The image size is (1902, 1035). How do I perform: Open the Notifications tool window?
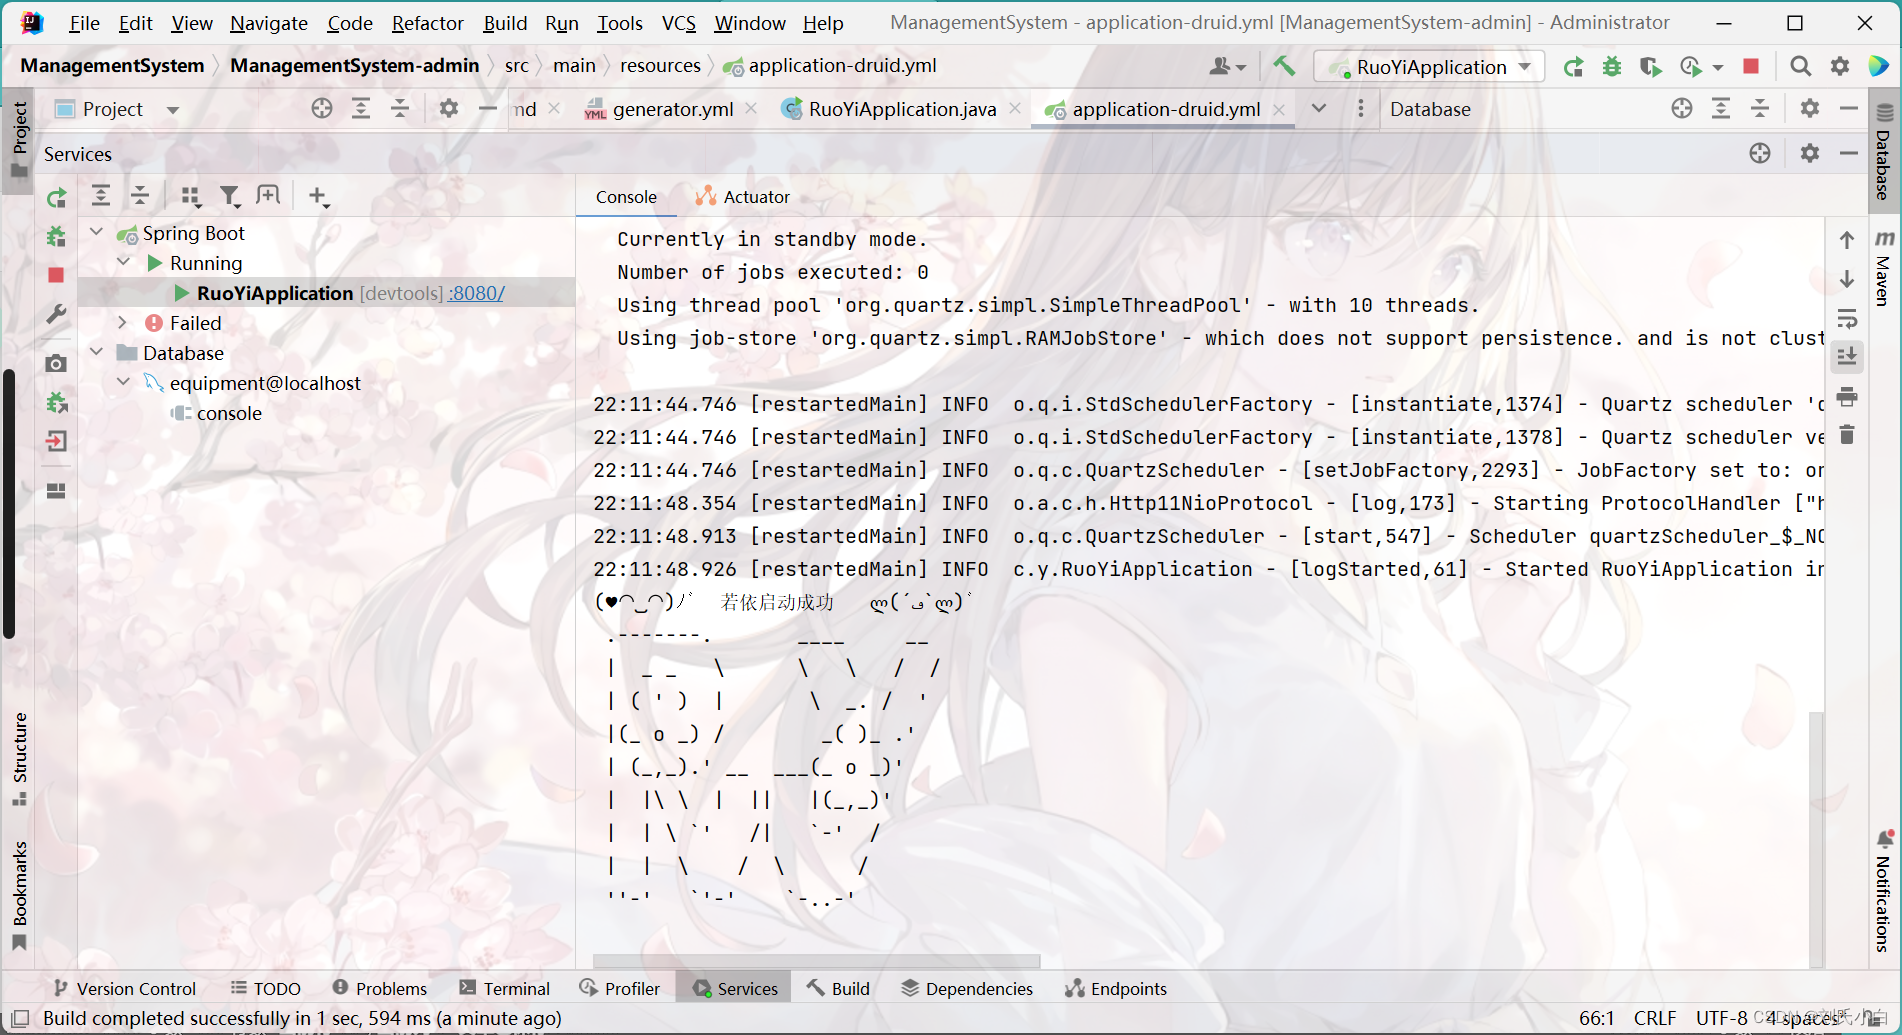point(1884,892)
